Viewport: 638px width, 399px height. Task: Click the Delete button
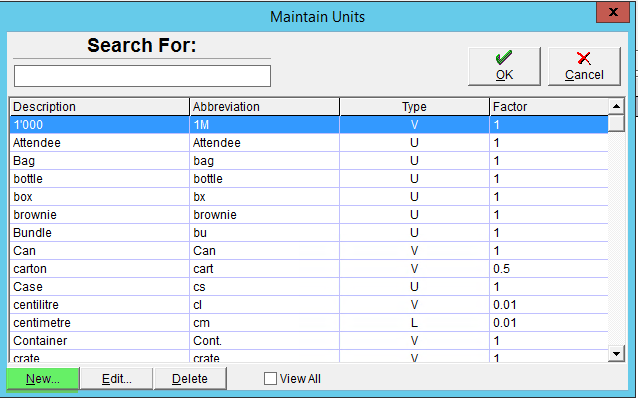[190, 379]
